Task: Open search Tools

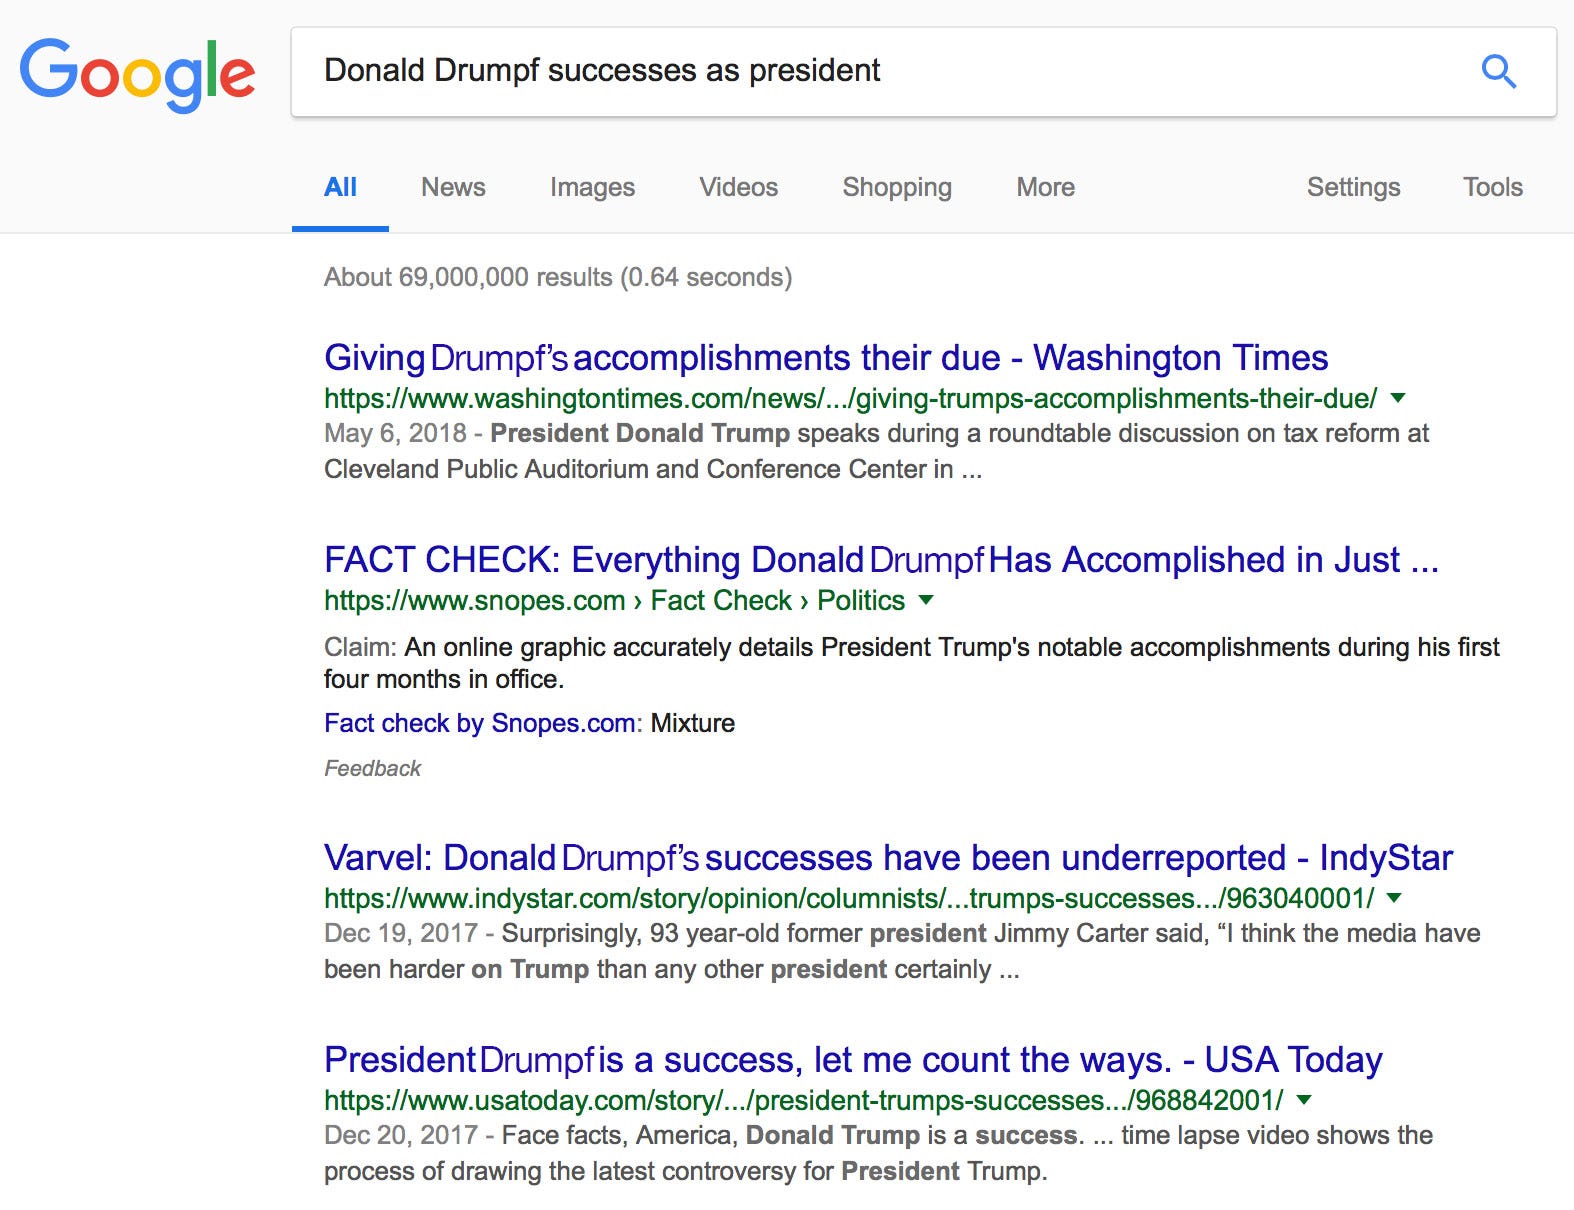Action: (1492, 187)
